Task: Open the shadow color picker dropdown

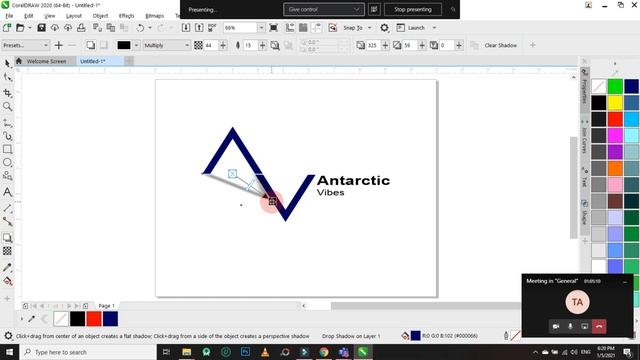Action: click(x=136, y=45)
